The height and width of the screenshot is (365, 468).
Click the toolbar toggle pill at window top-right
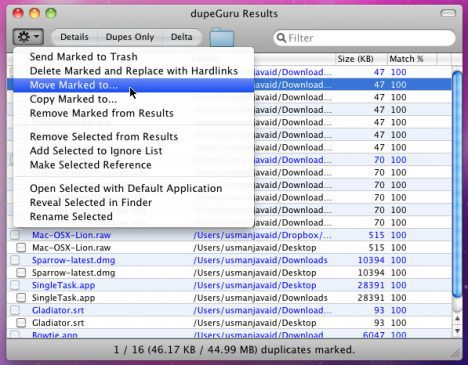448,13
